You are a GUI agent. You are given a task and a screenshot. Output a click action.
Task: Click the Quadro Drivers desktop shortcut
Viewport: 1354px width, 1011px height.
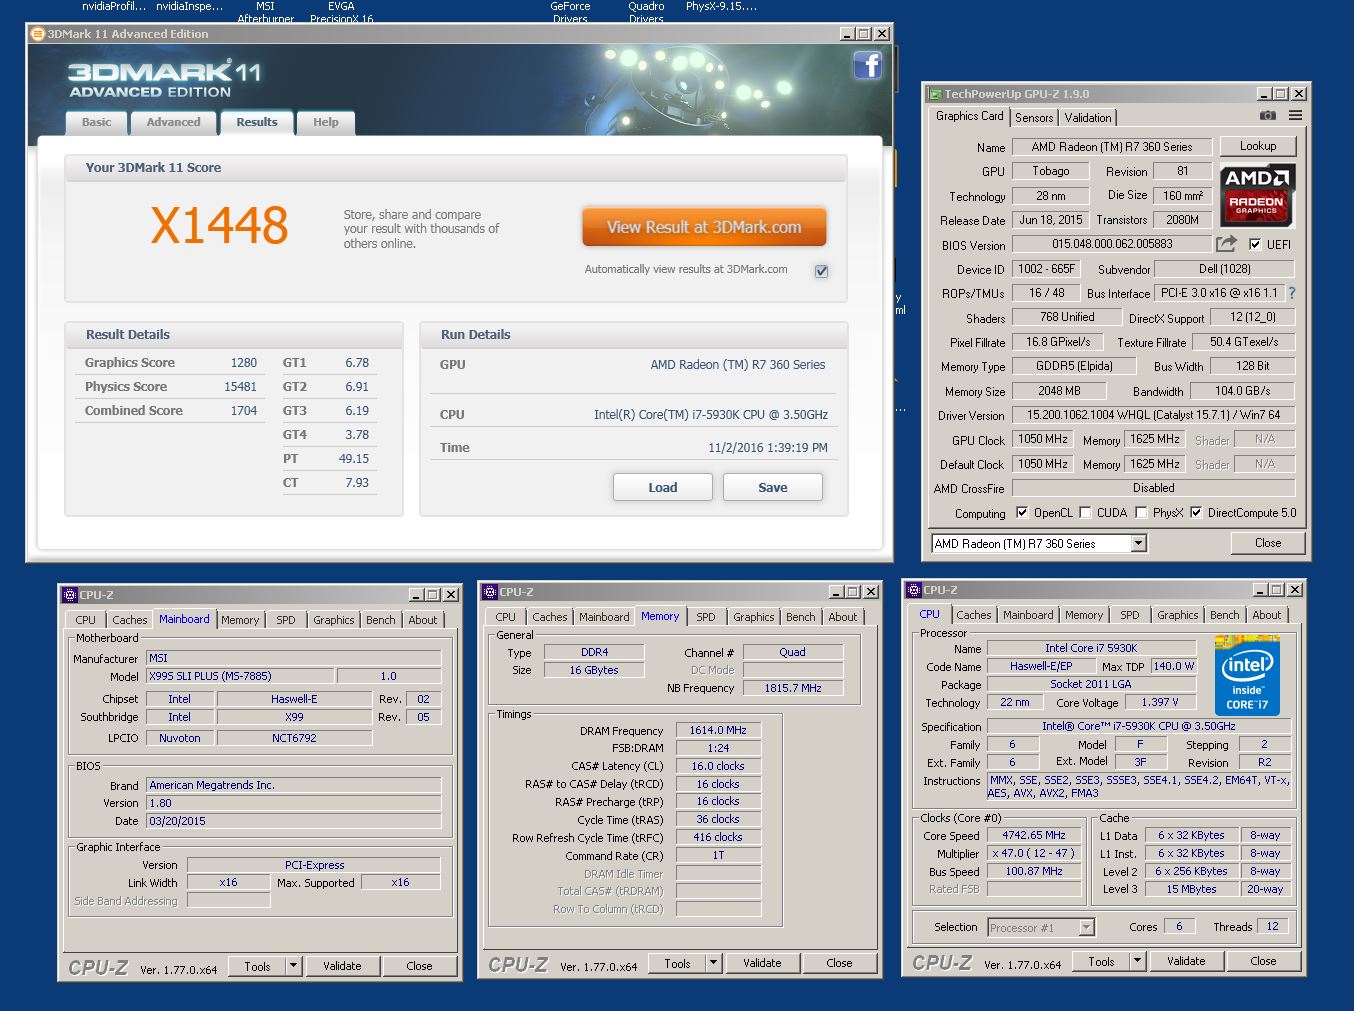pyautogui.click(x=646, y=11)
